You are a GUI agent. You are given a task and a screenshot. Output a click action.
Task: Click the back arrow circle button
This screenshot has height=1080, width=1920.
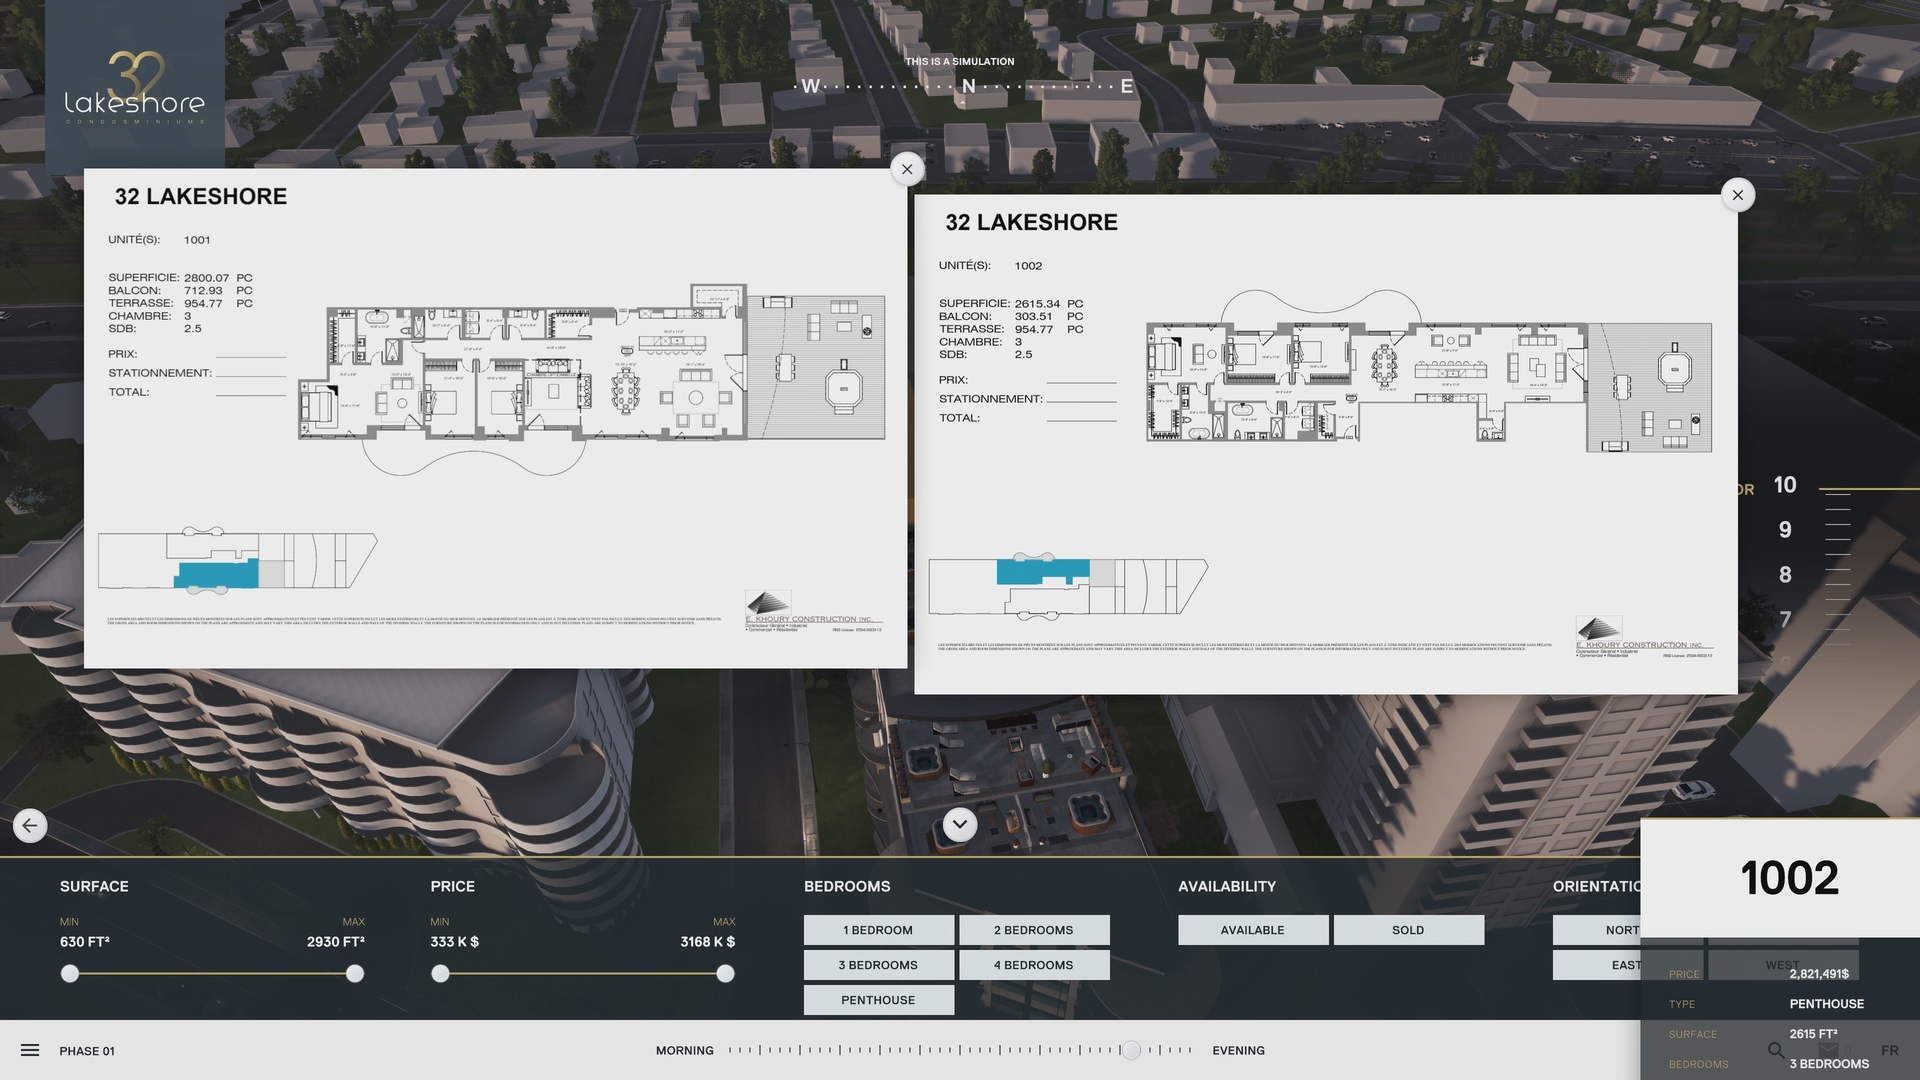coord(30,826)
